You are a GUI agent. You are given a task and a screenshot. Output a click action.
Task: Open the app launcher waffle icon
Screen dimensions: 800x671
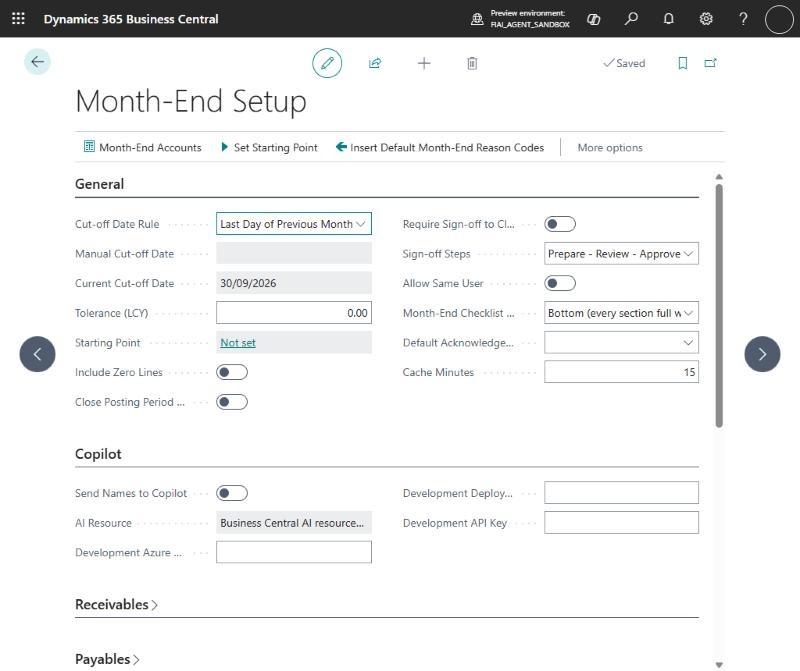(18, 19)
